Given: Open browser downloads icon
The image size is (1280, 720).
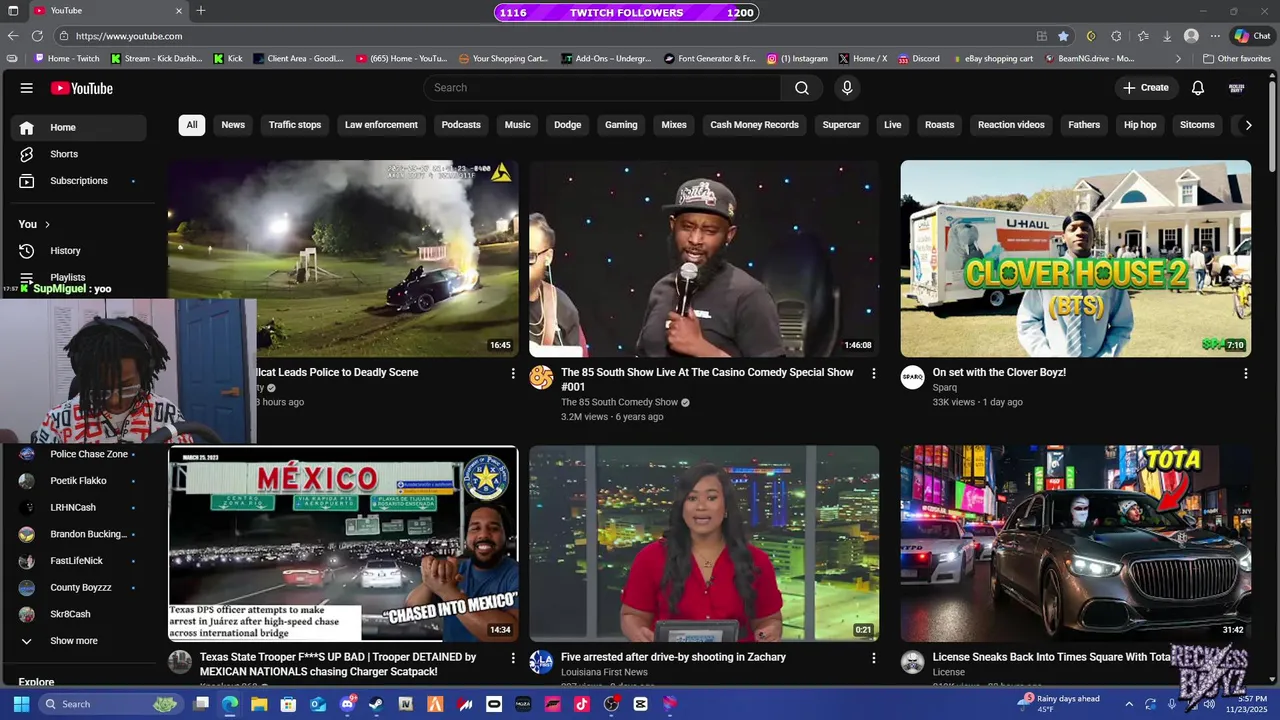Looking at the screenshot, I should [1167, 36].
